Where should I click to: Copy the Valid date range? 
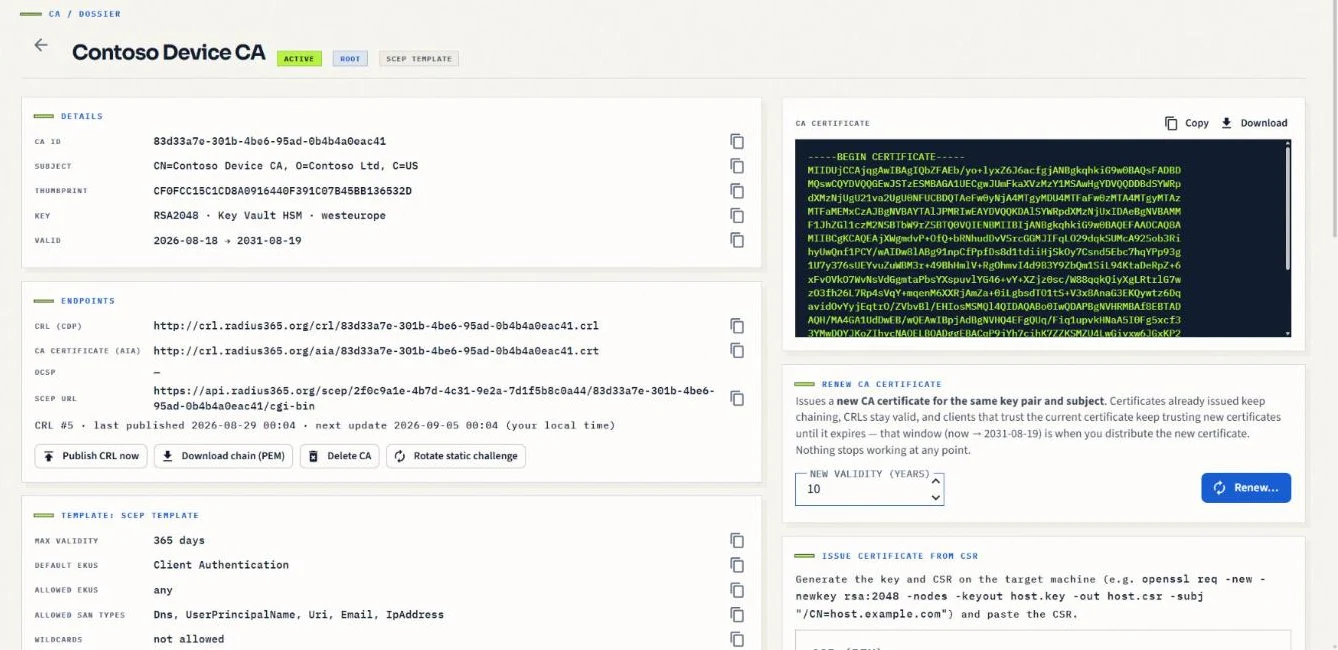tap(737, 240)
